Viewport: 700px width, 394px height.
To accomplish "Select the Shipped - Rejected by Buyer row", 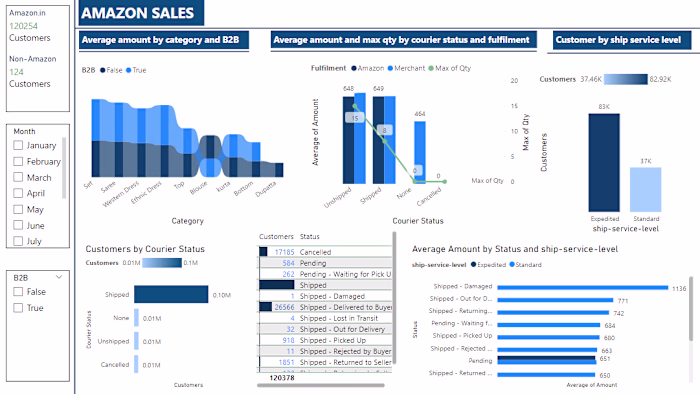I will click(325, 351).
